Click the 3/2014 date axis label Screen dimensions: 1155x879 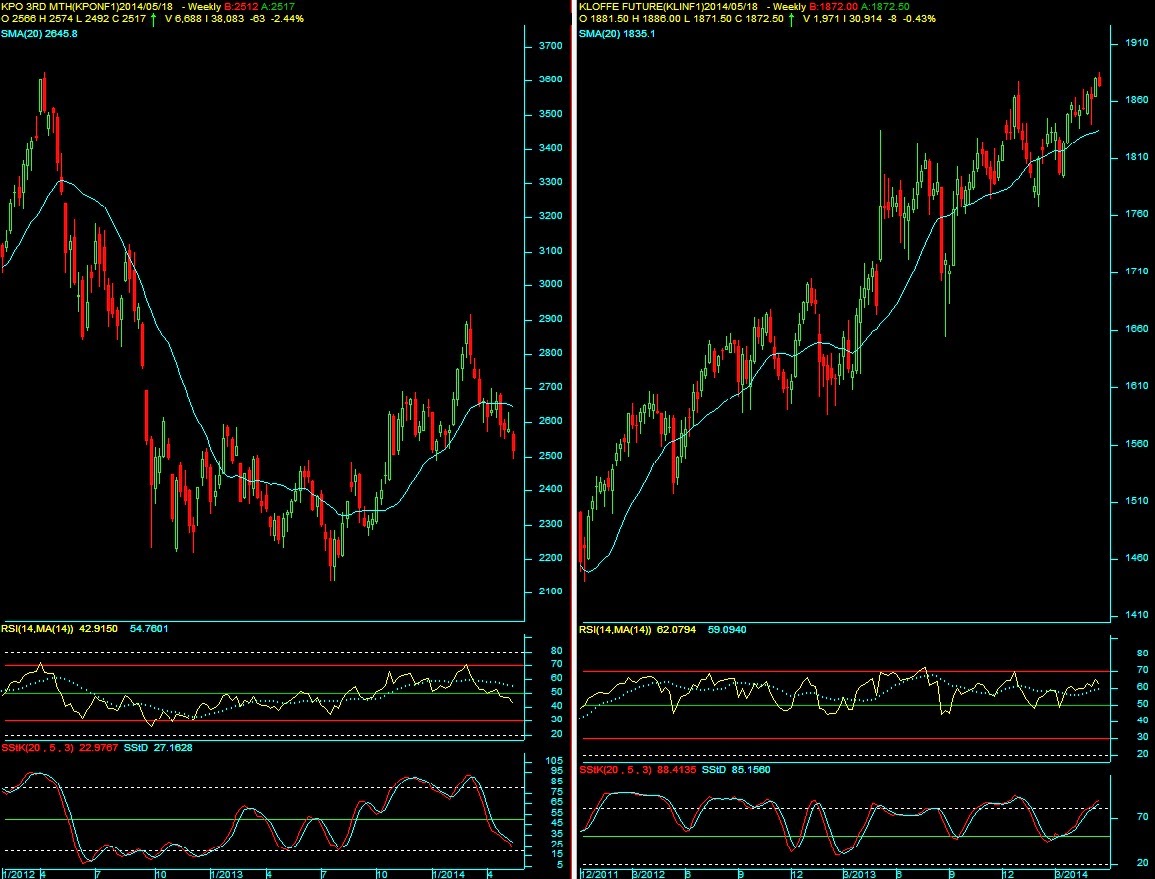coord(1072,875)
